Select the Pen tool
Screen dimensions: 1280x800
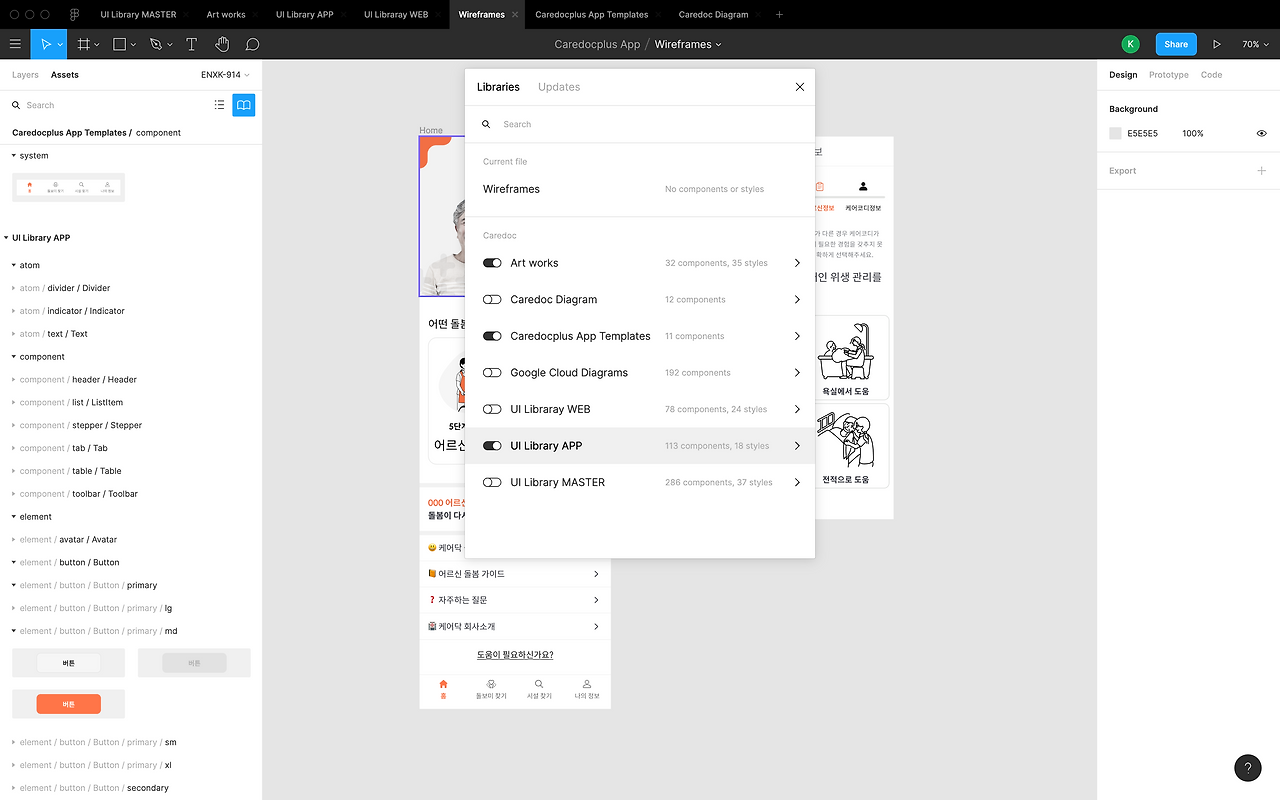[155, 44]
